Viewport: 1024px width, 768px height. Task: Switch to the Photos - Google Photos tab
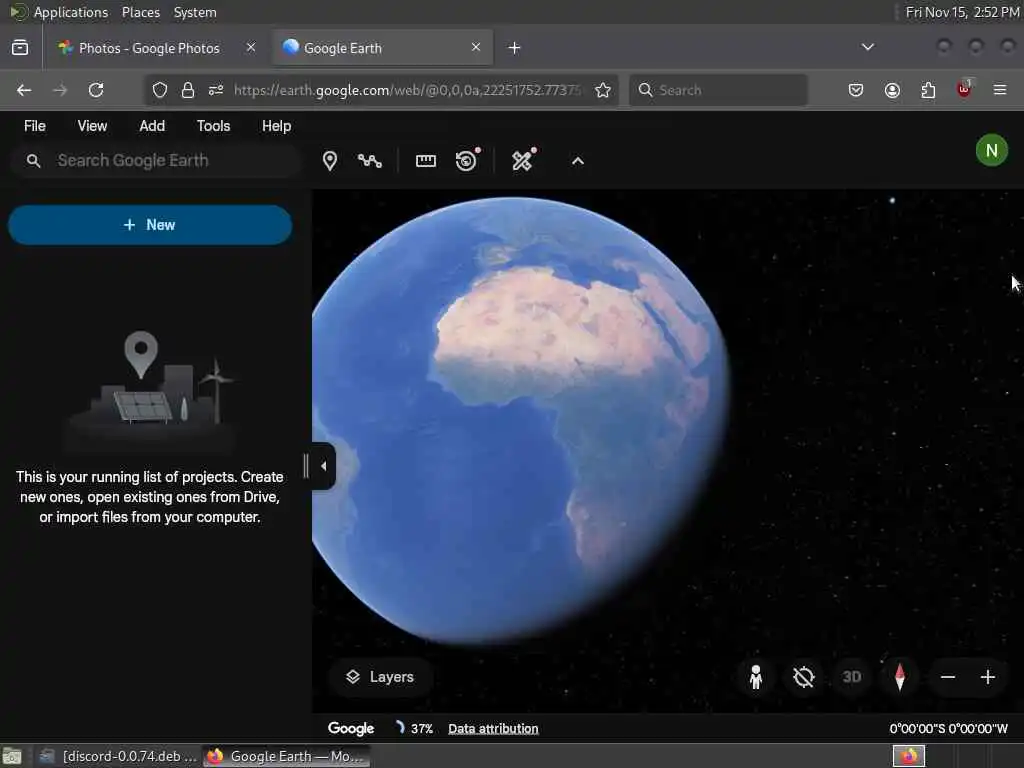(148, 48)
